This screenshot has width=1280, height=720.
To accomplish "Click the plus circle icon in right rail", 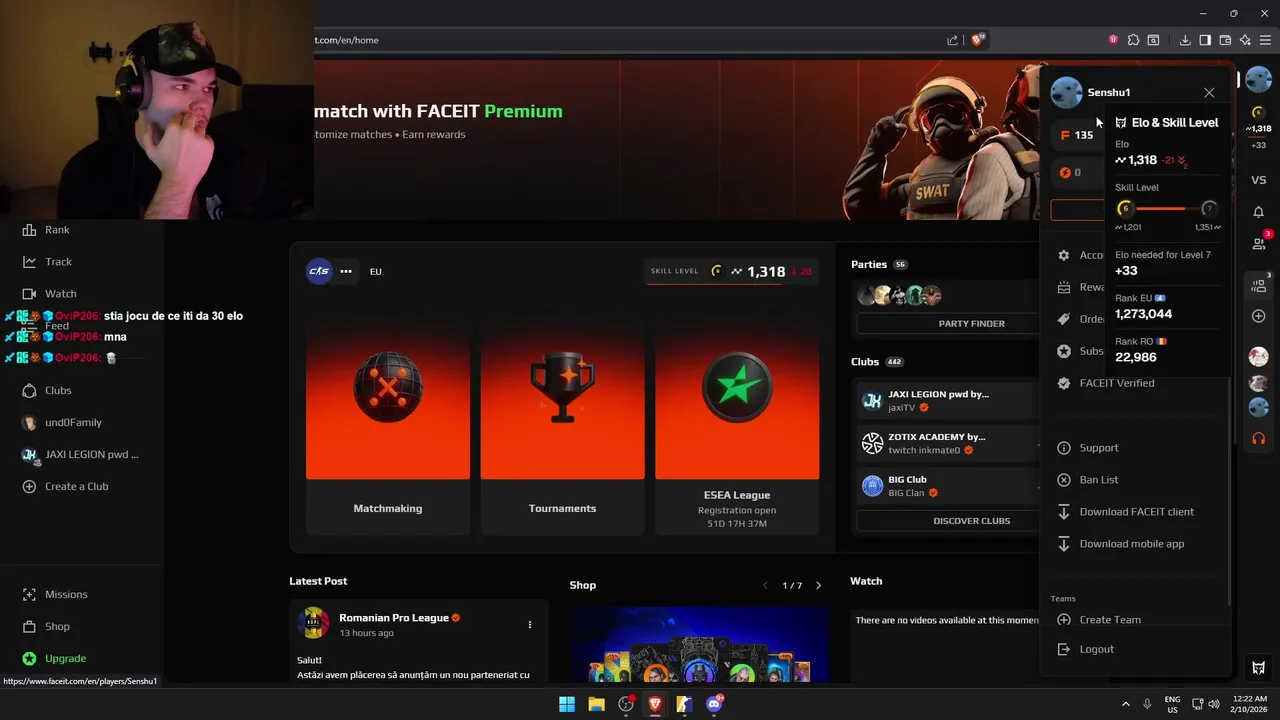I will 1259,316.
